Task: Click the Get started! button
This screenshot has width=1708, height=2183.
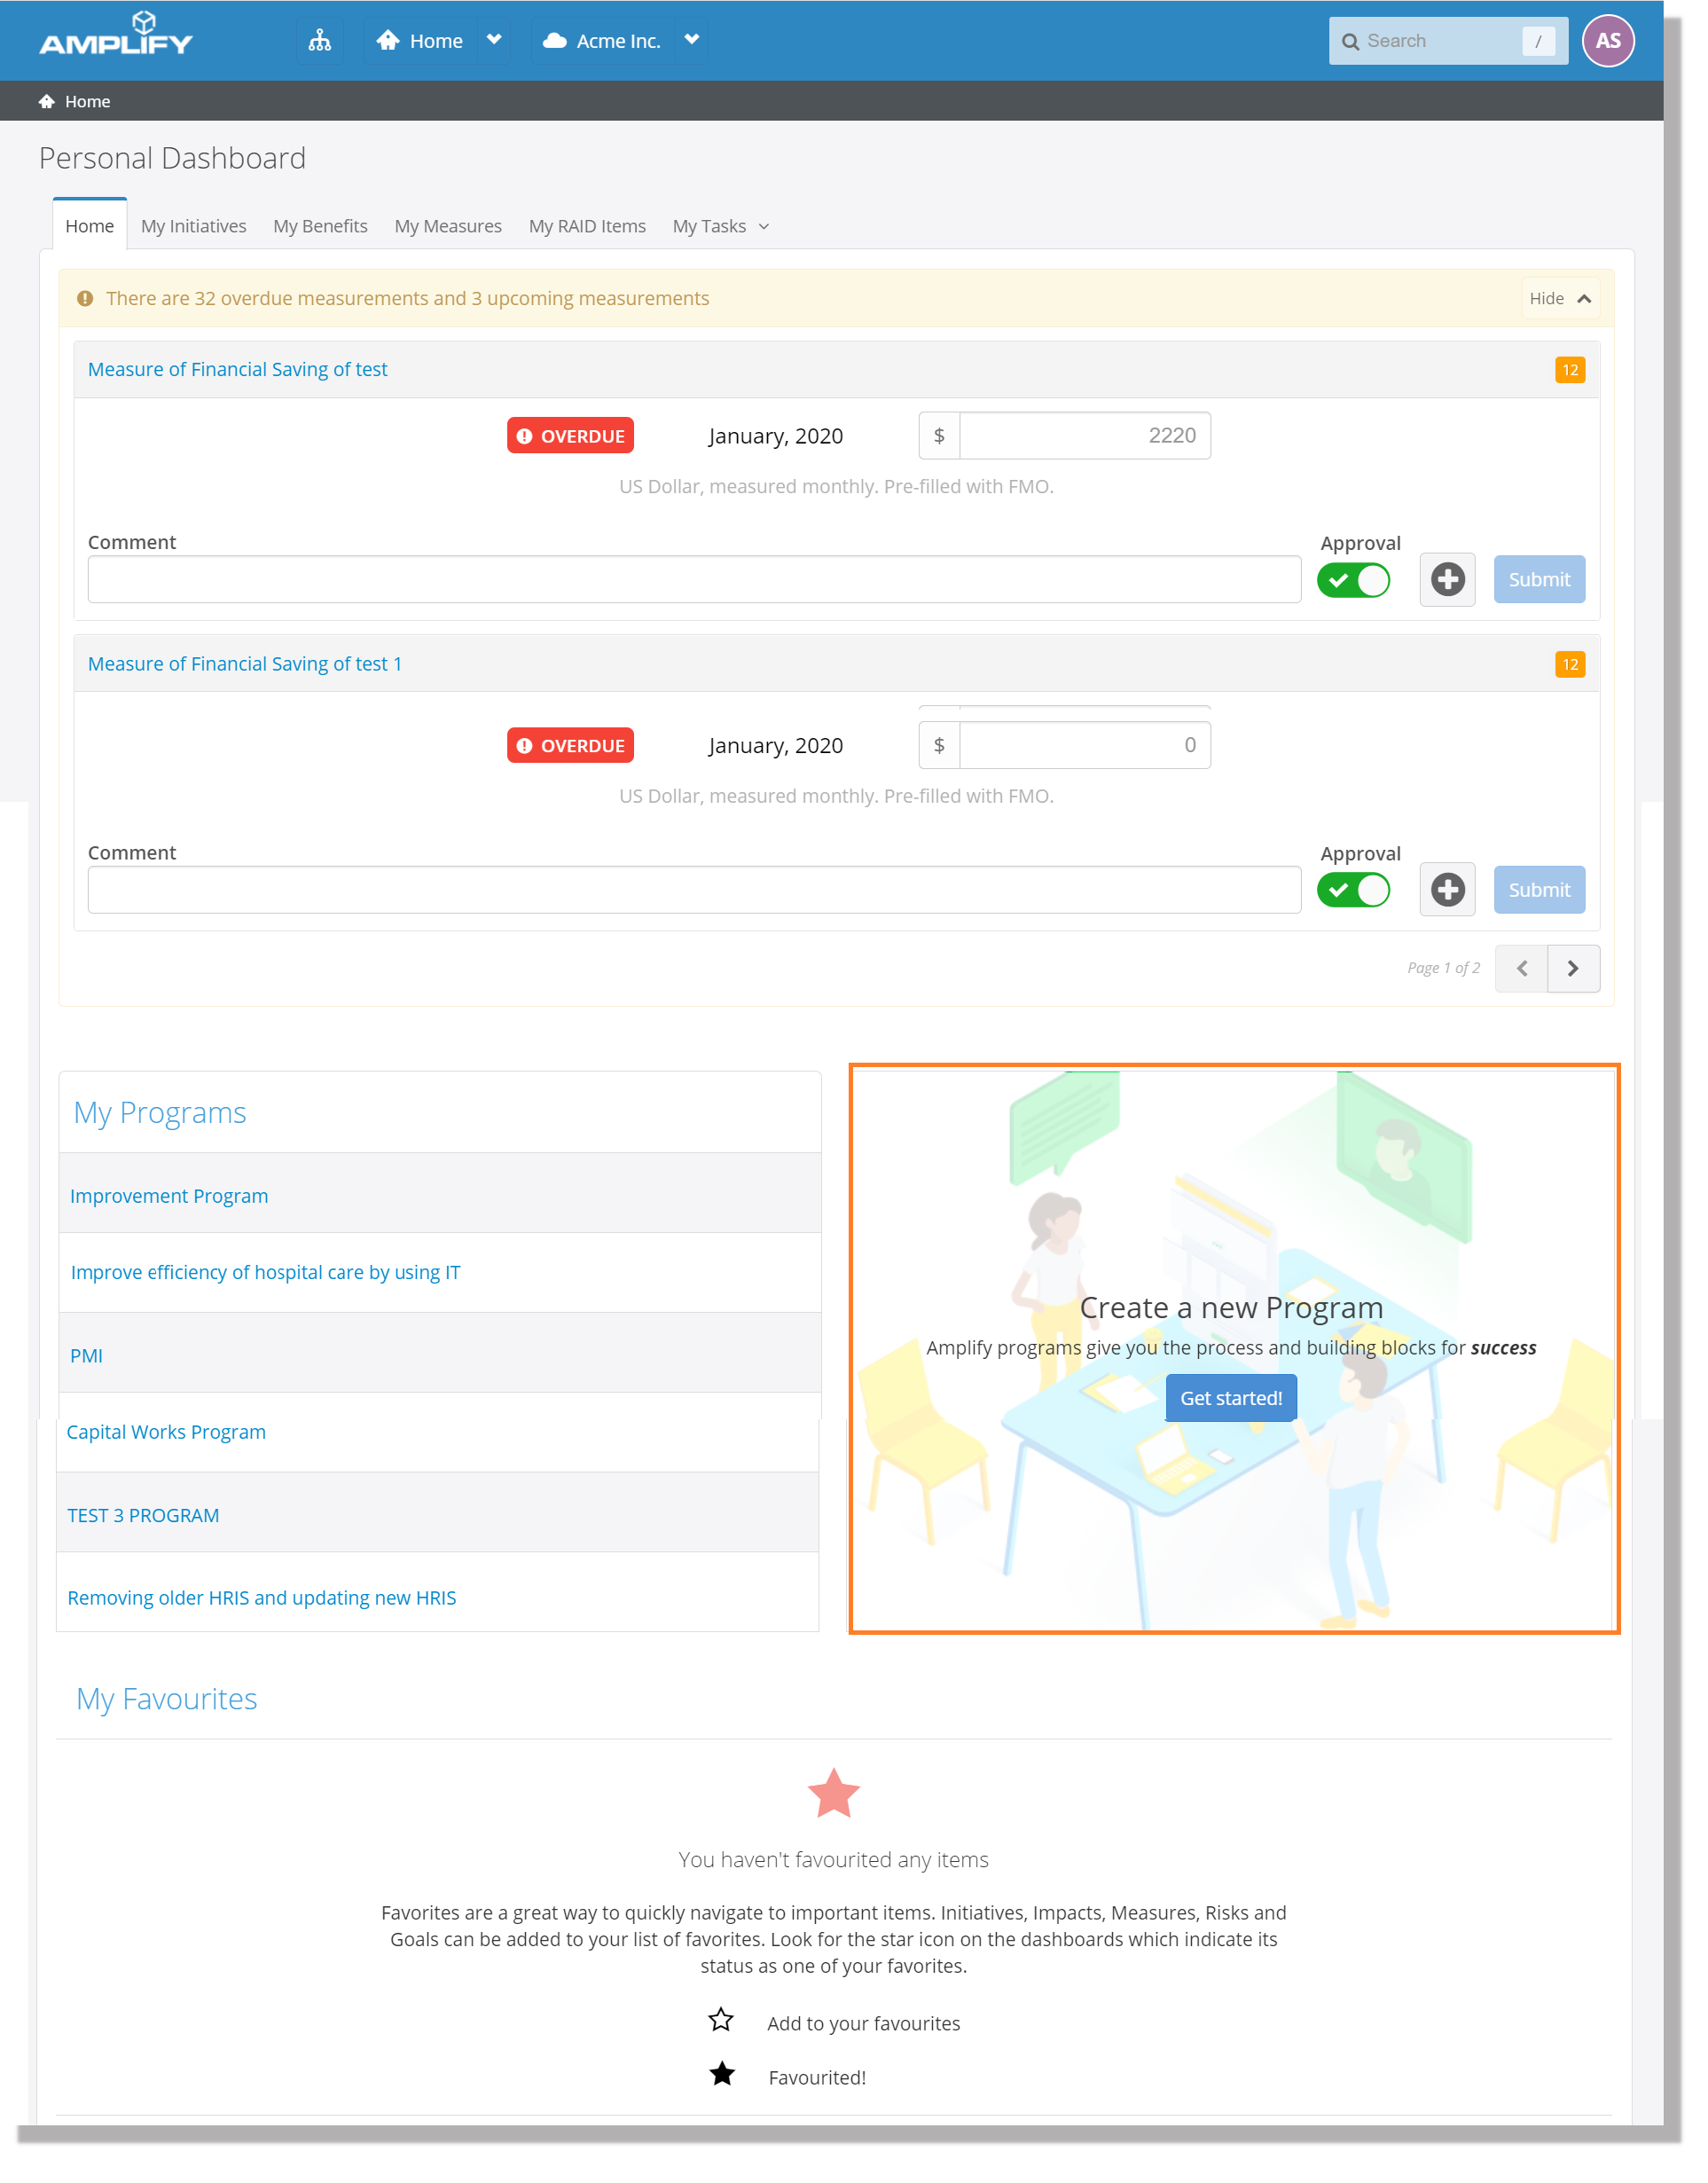Action: pyautogui.click(x=1230, y=1398)
